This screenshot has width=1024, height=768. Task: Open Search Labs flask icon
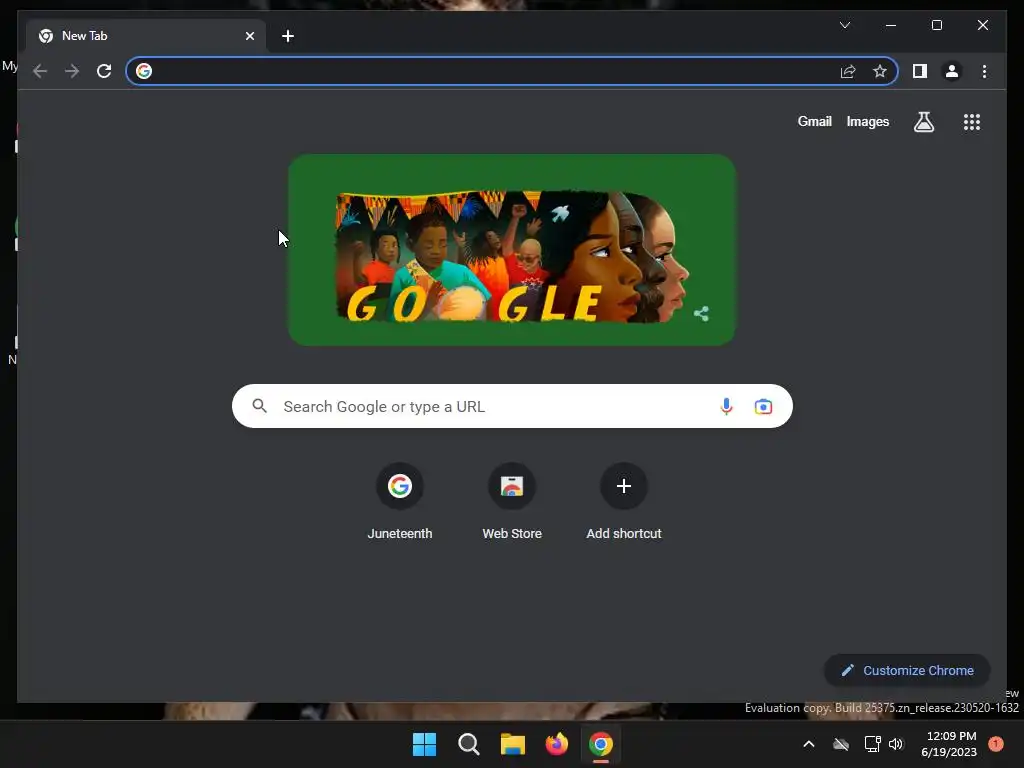tap(923, 122)
